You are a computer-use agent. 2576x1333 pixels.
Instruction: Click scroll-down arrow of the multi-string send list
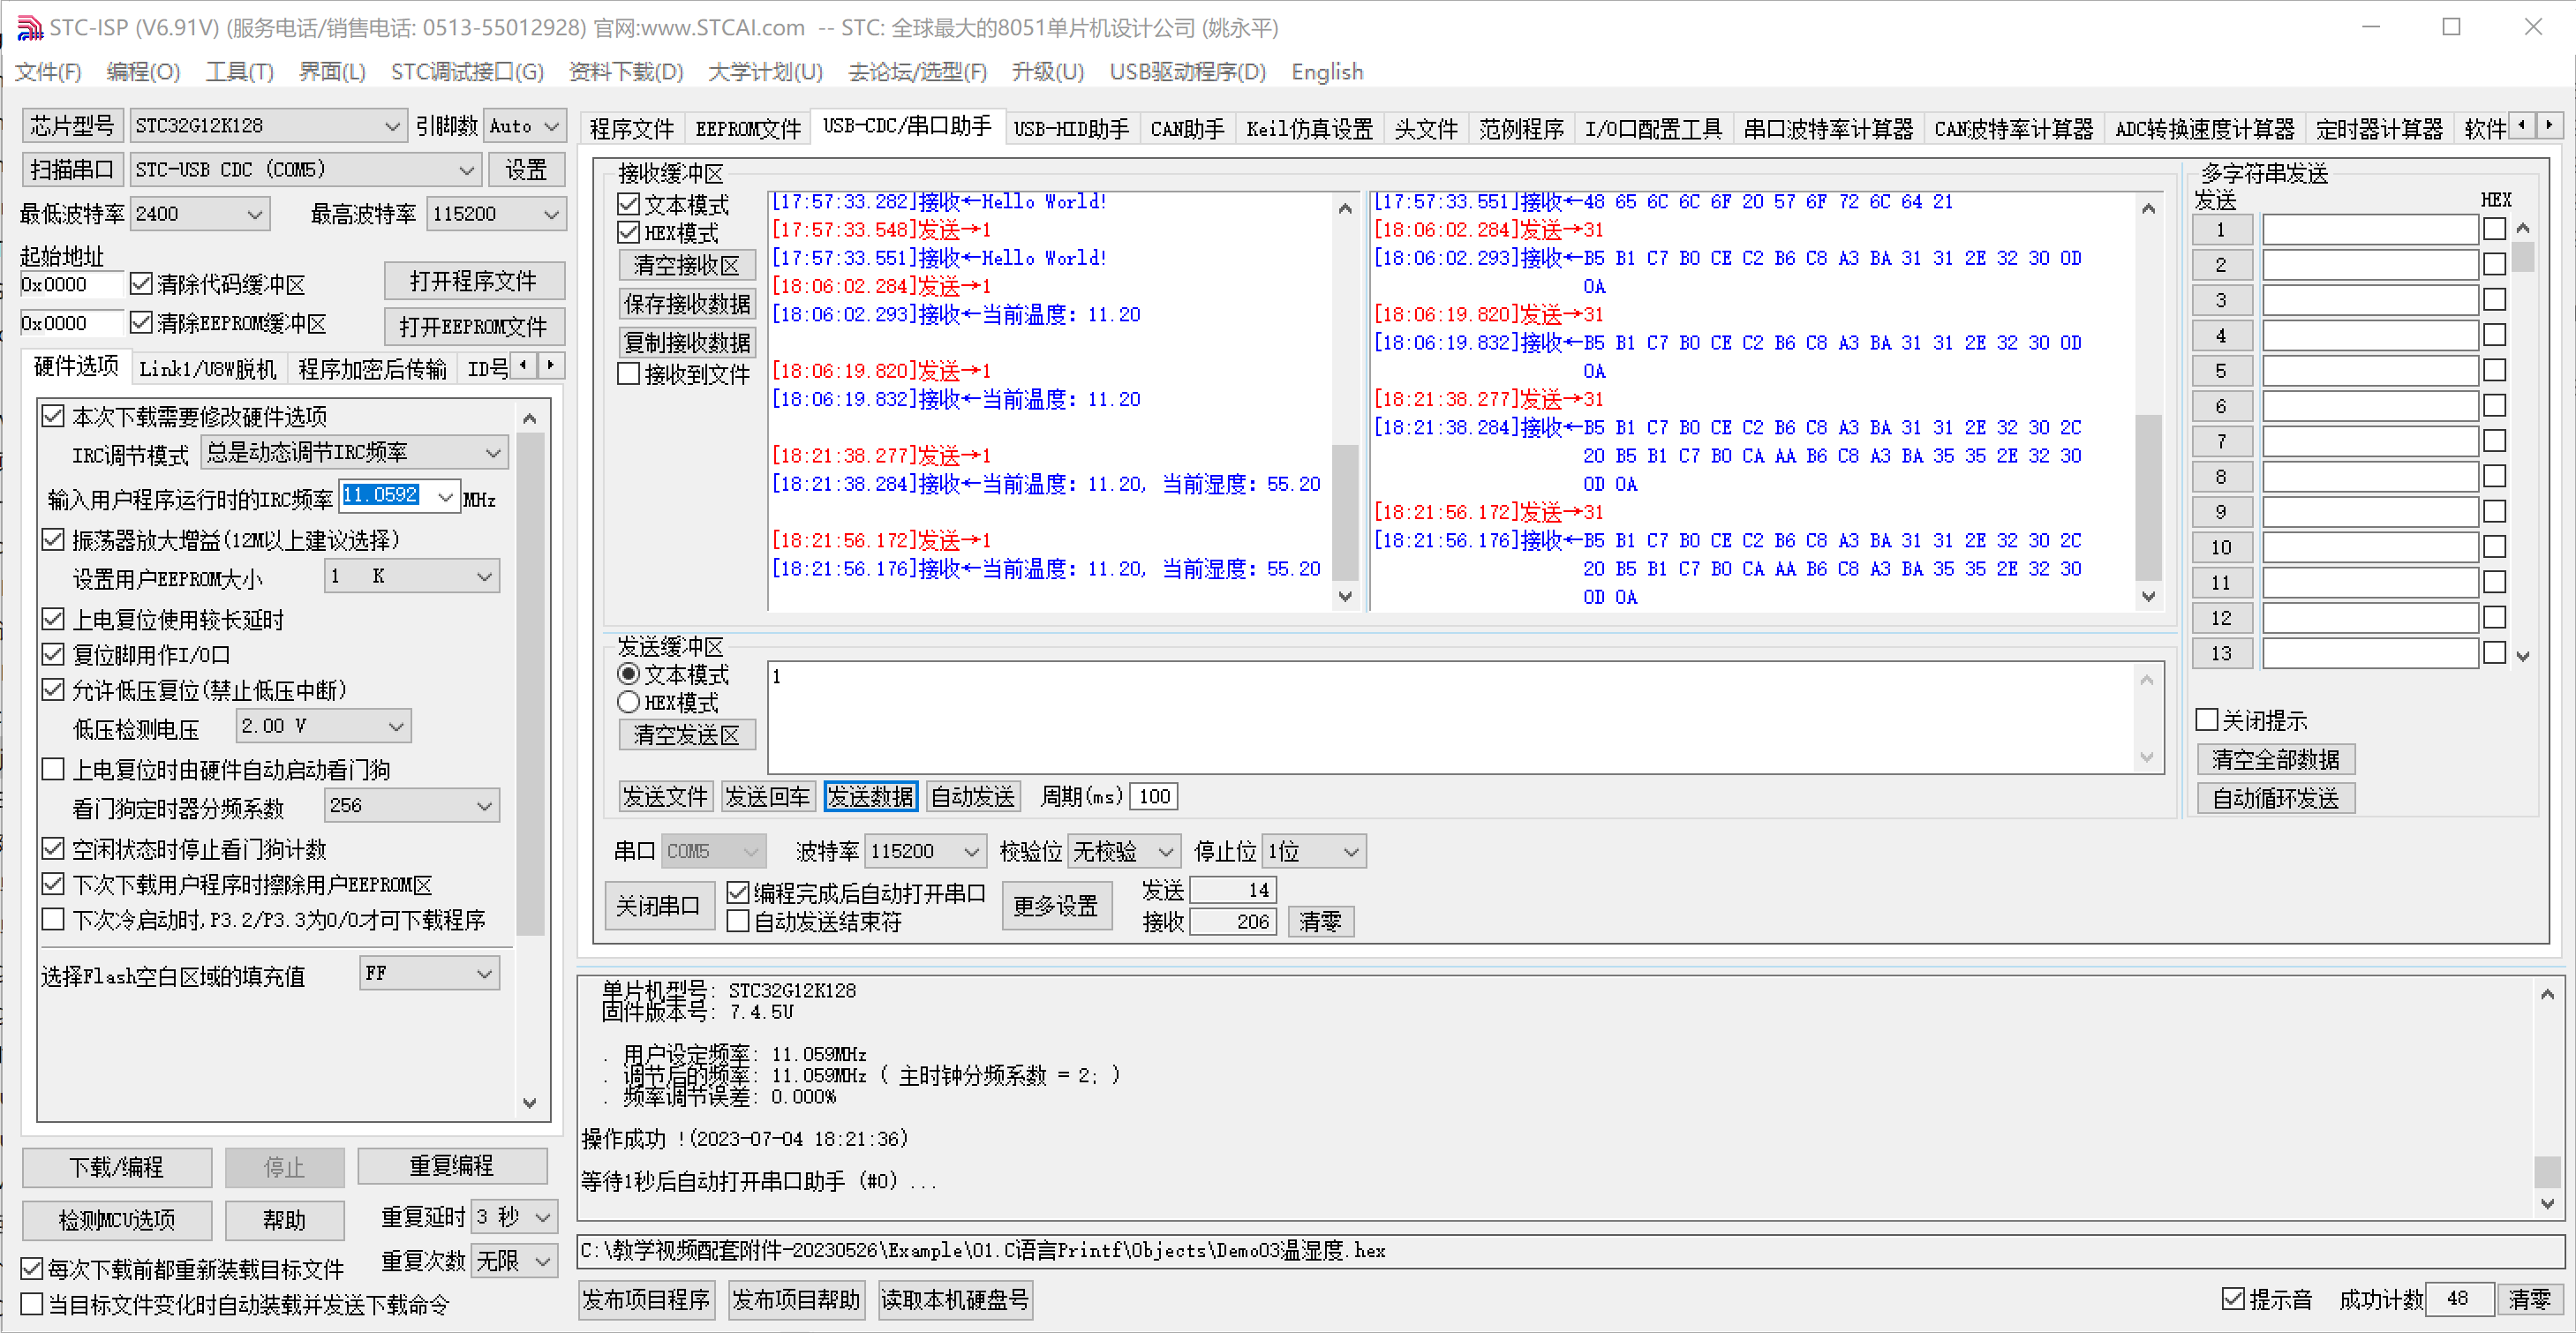pos(2523,656)
